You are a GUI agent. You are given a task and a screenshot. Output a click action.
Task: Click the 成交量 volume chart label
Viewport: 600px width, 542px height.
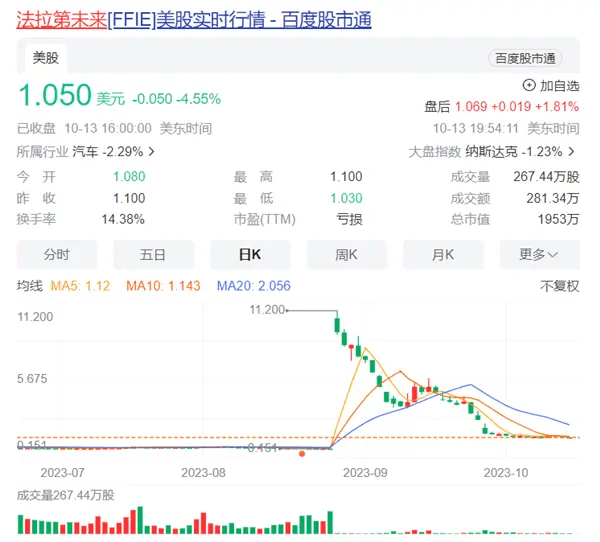pos(66,495)
